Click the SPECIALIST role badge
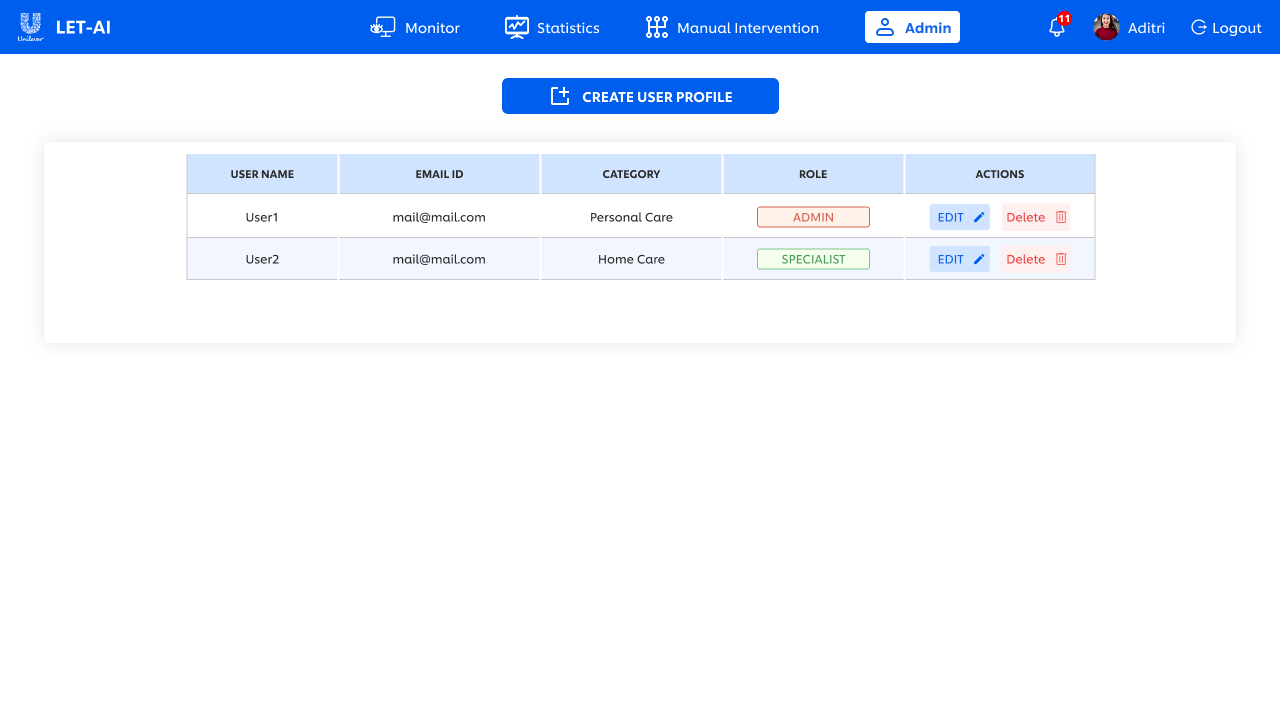The height and width of the screenshot is (705, 1280). coord(813,259)
